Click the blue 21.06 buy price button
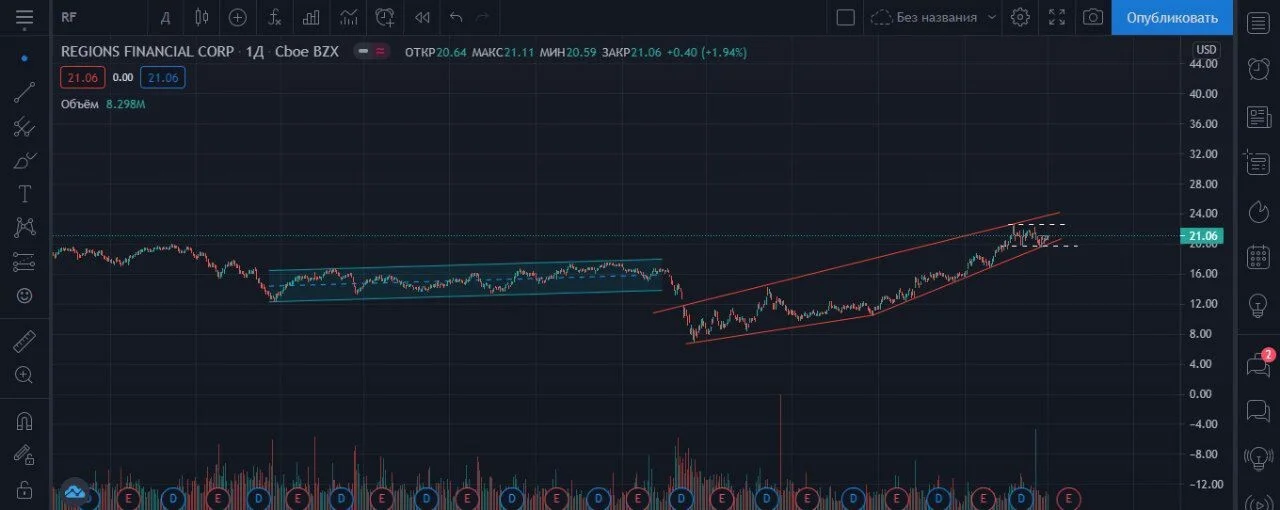The width and height of the screenshot is (1280, 510). pos(162,77)
